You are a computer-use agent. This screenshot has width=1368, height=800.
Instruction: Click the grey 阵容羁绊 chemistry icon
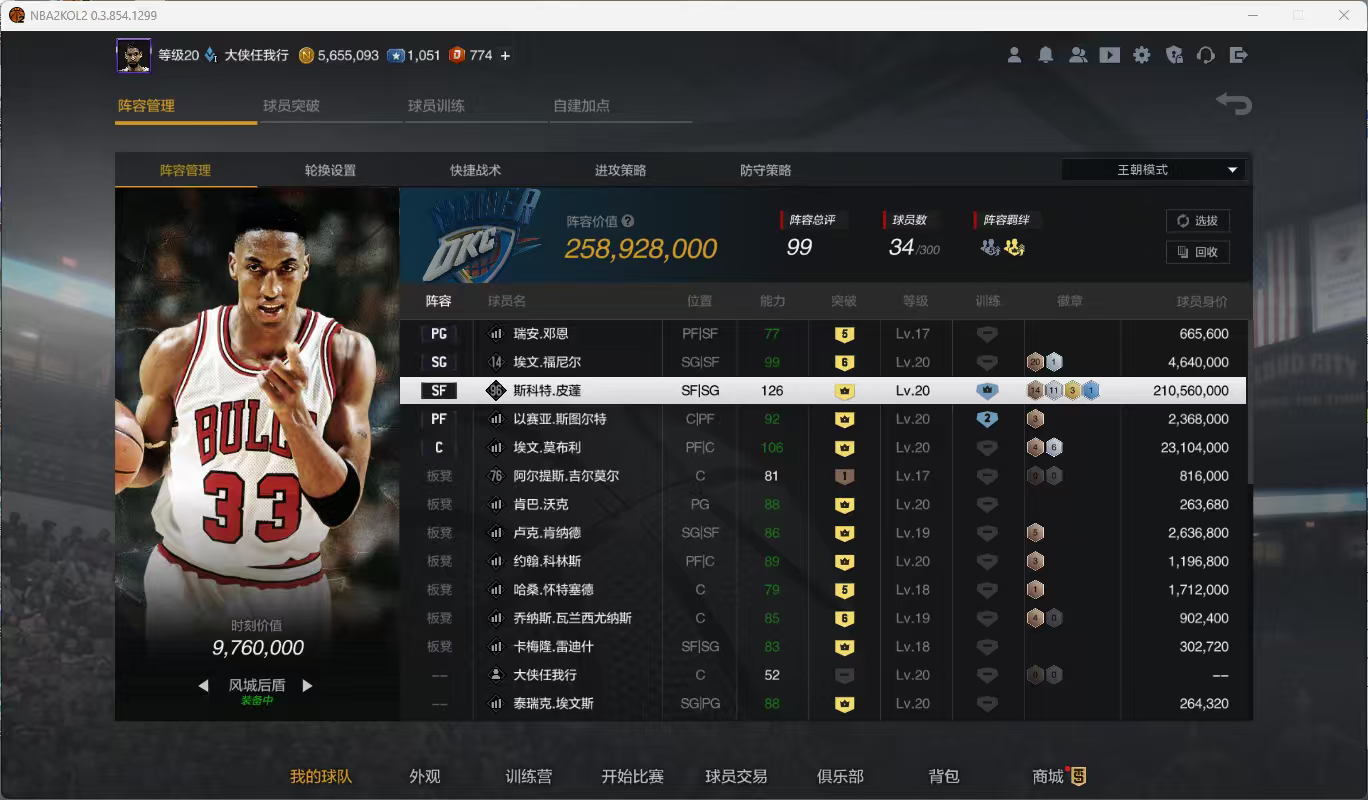(x=990, y=247)
